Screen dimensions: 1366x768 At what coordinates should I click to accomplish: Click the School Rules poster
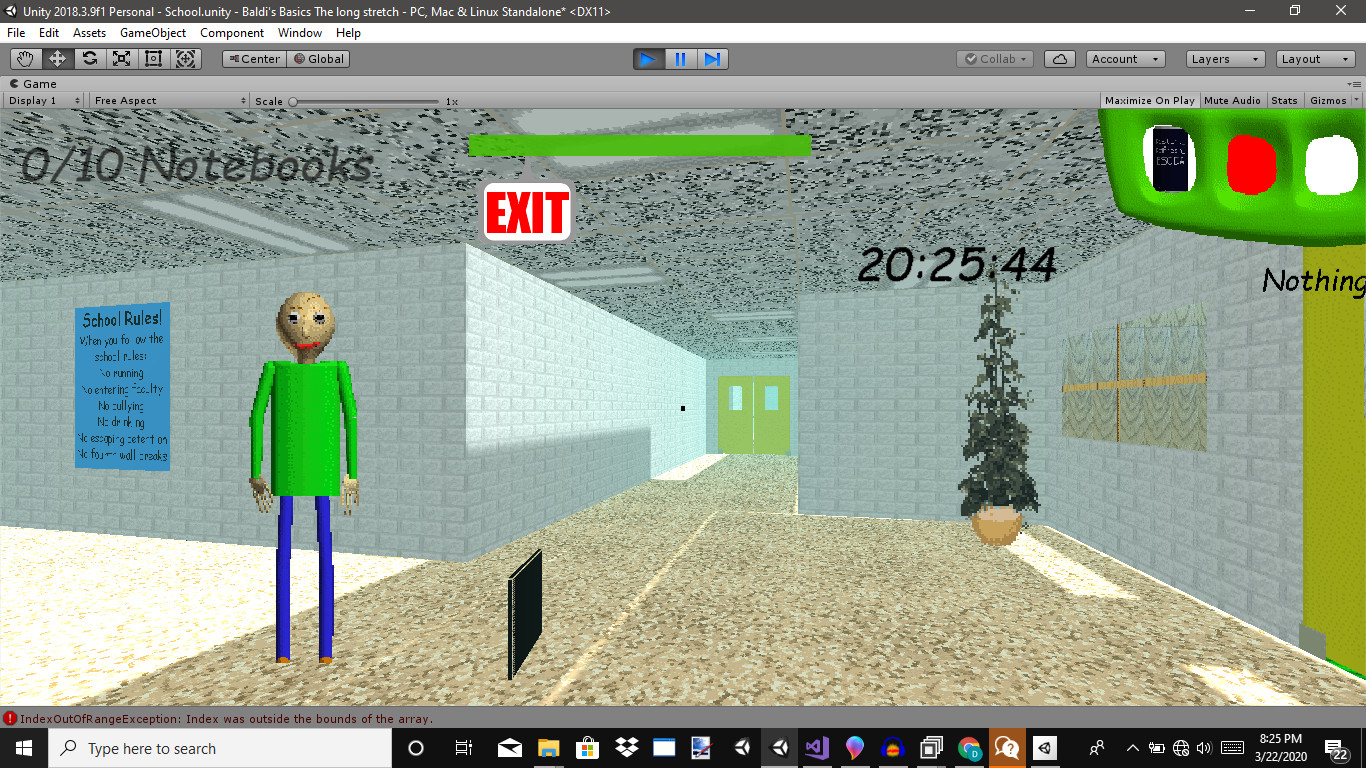tap(123, 386)
